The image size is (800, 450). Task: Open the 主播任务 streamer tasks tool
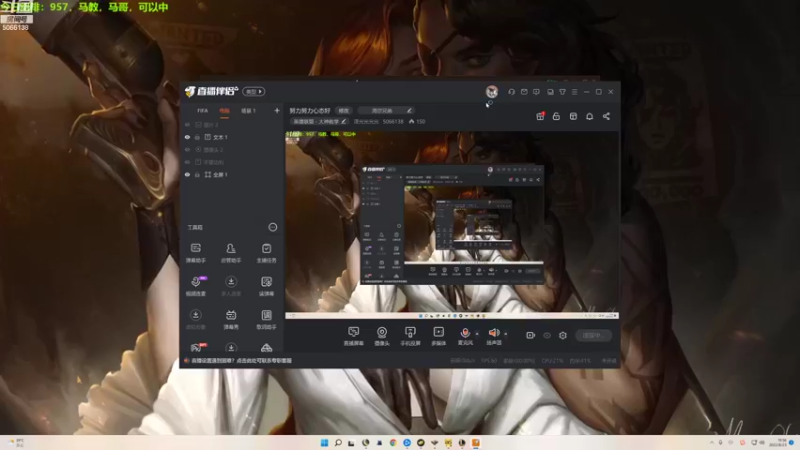(266, 253)
